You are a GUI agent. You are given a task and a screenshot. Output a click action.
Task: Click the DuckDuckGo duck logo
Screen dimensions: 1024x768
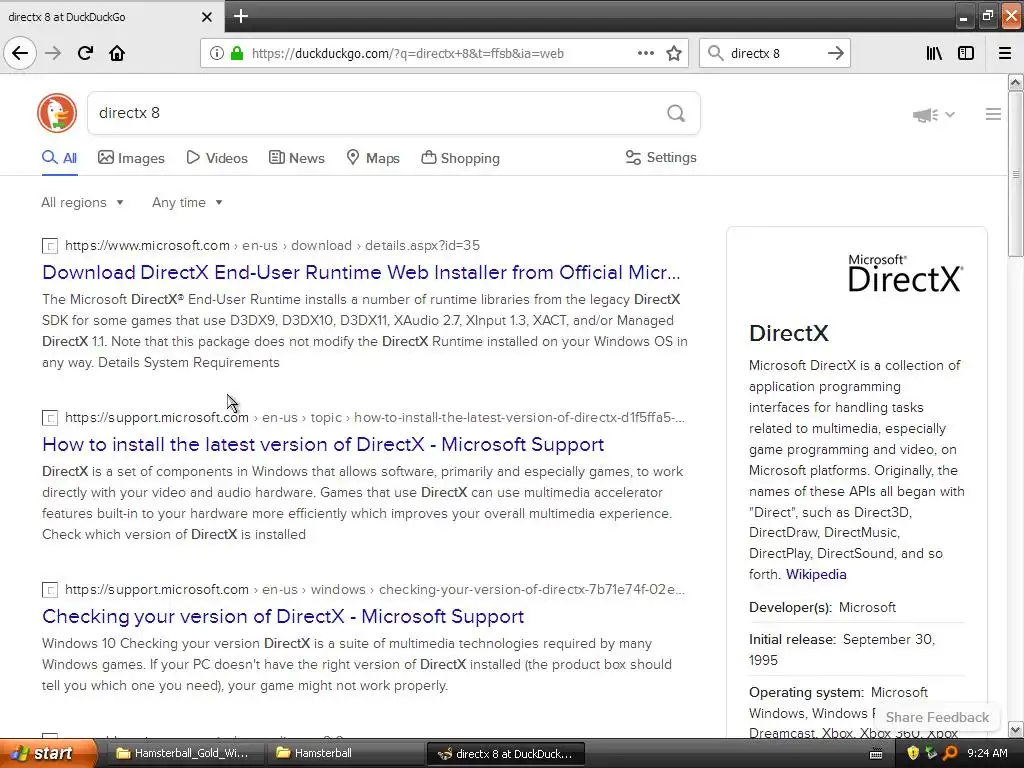point(57,112)
